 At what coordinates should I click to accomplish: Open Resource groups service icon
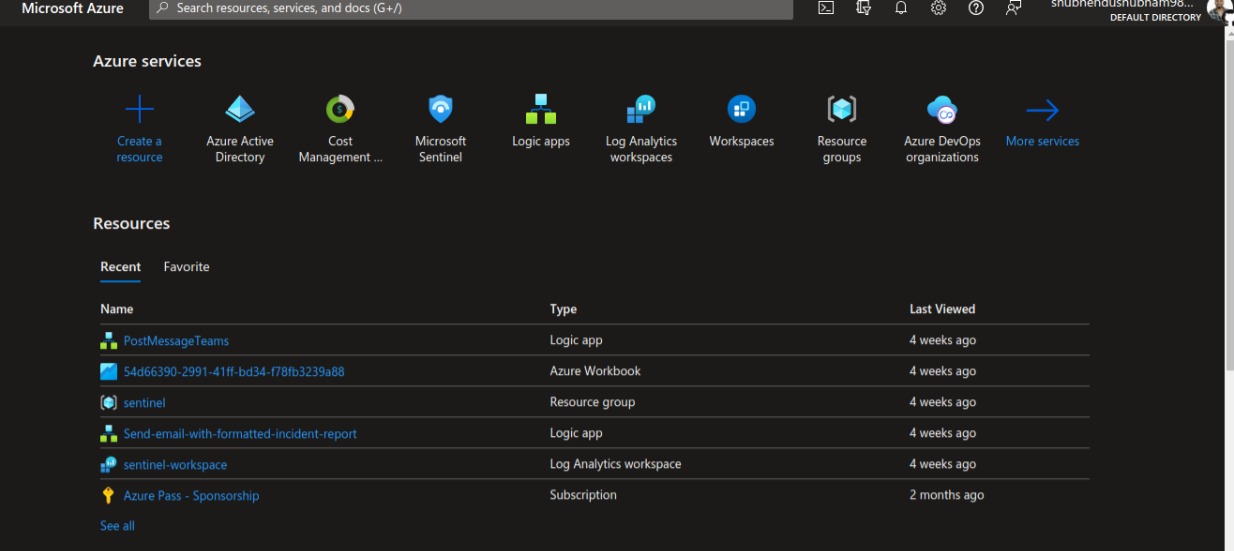pyautogui.click(x=842, y=109)
